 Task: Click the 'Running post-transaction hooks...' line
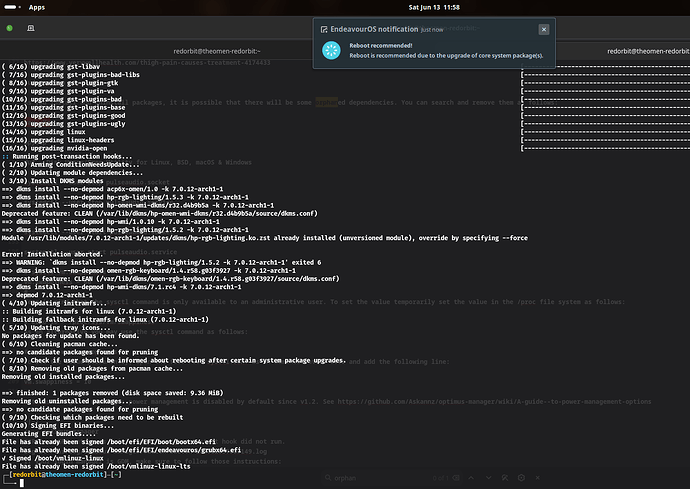click(x=67, y=157)
